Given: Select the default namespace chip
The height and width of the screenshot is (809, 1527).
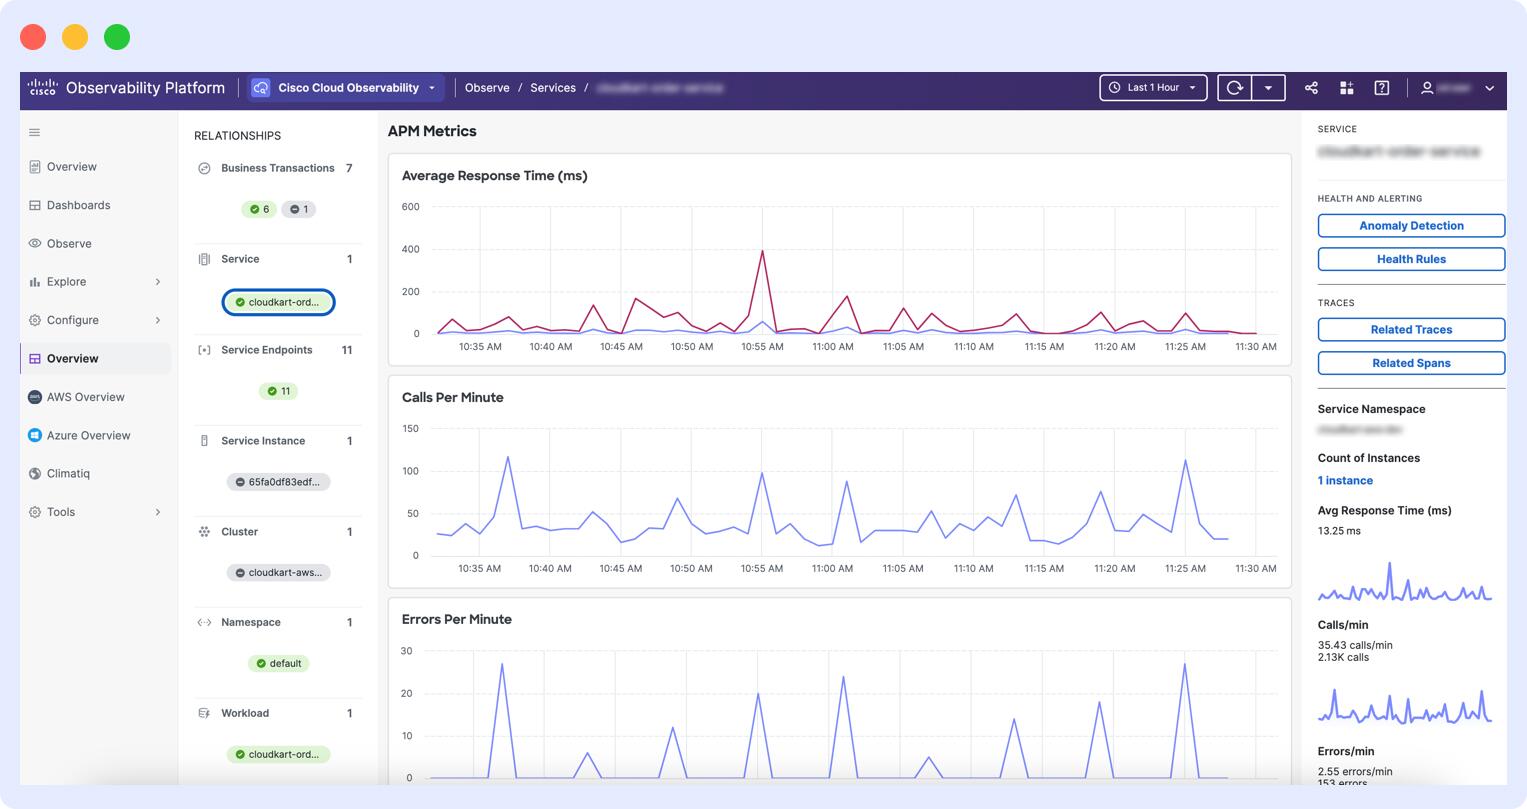Looking at the screenshot, I should point(278,663).
